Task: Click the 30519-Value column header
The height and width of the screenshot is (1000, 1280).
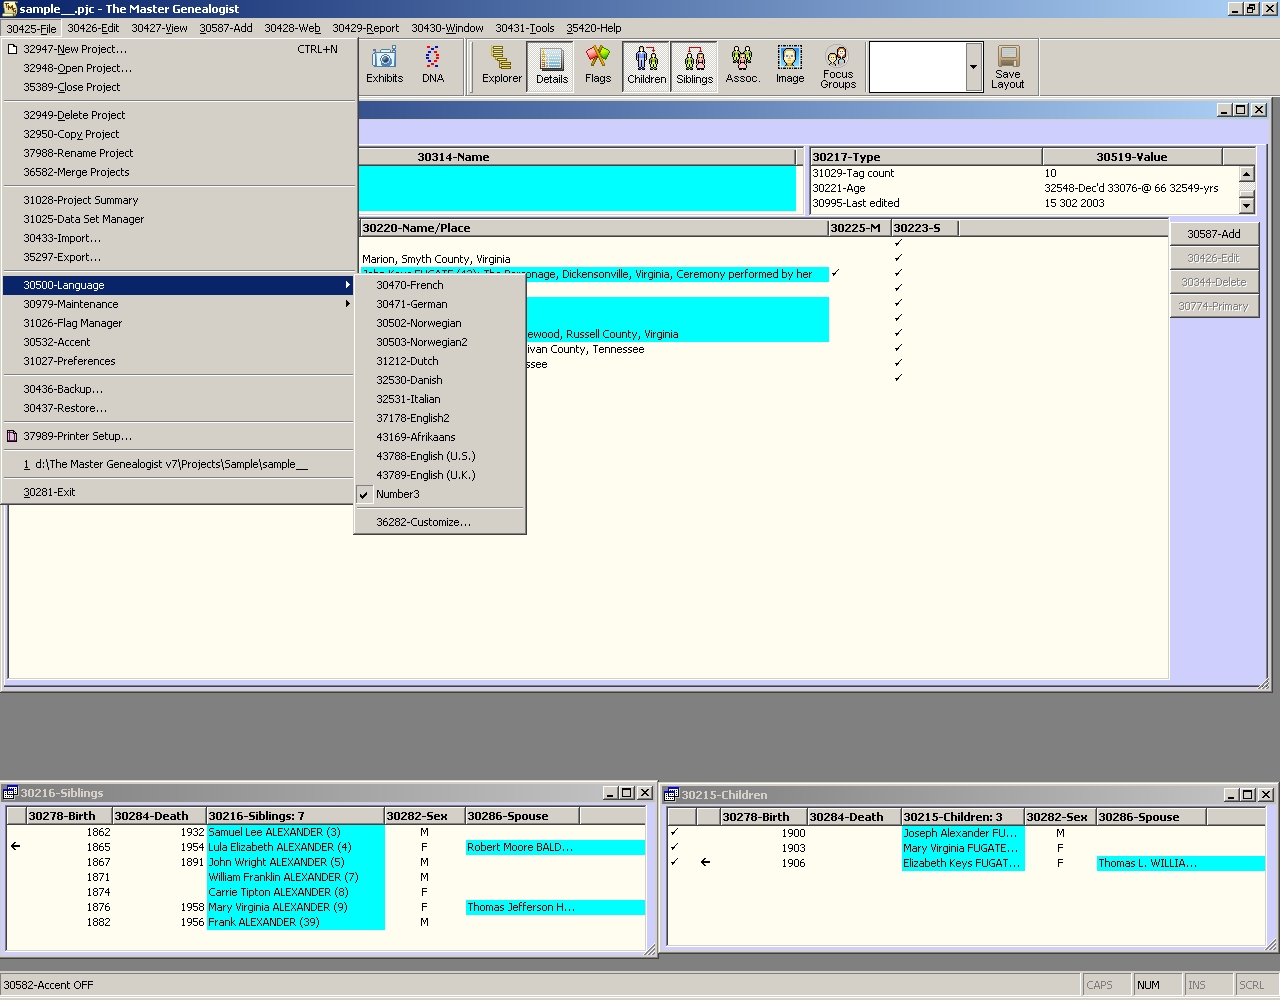Action: [1132, 157]
